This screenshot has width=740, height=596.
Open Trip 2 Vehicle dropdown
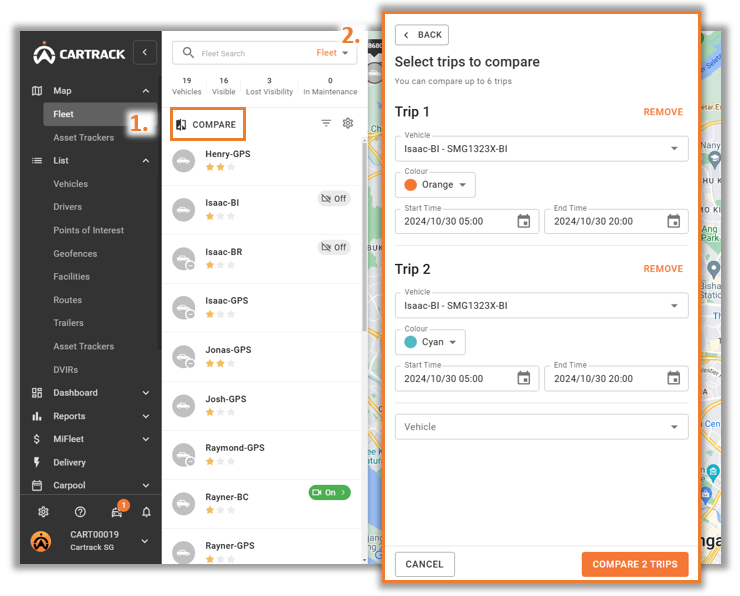[541, 305]
